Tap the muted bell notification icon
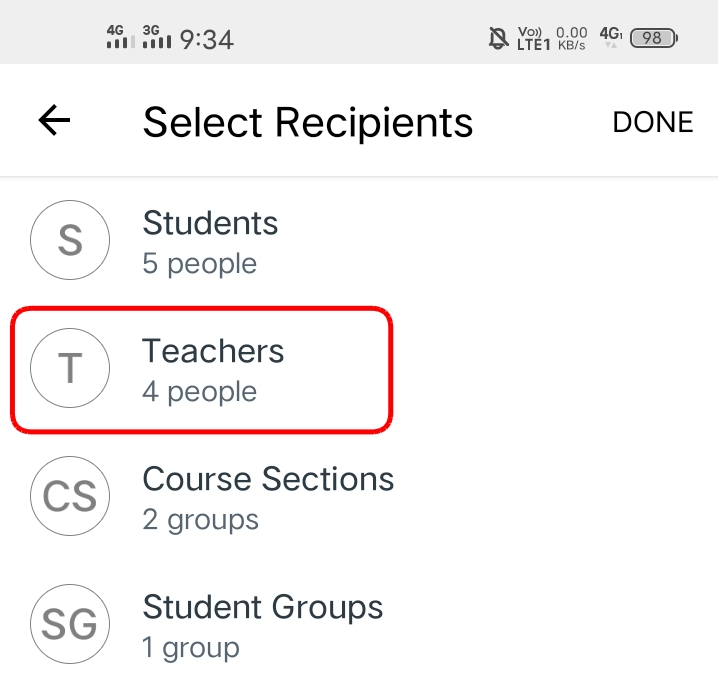 [497, 39]
